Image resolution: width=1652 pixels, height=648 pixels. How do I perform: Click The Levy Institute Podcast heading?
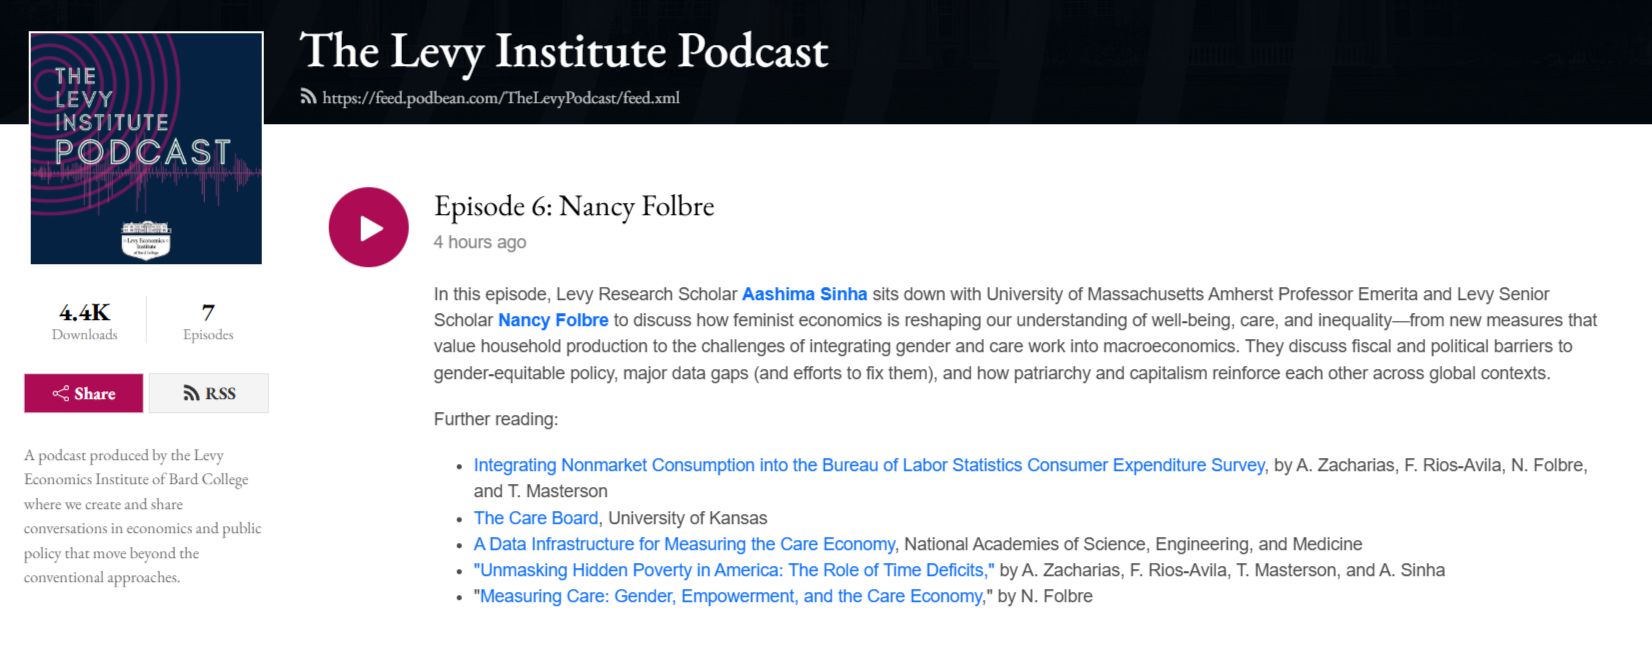564,51
